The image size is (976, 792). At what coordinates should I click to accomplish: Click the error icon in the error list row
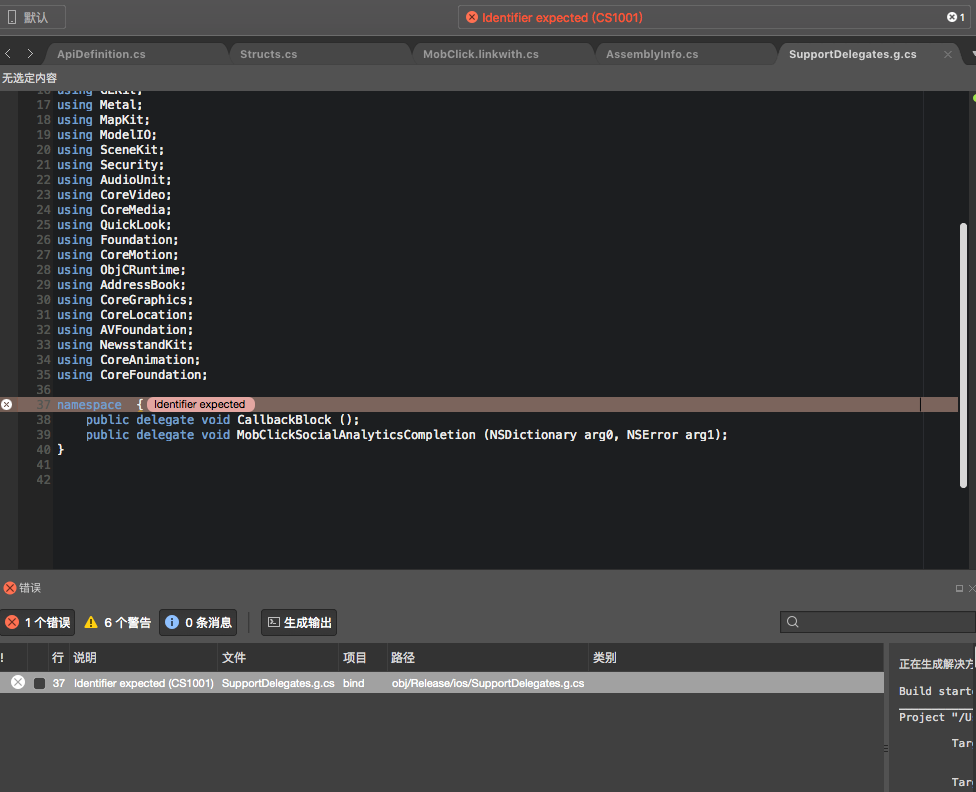pos(18,682)
